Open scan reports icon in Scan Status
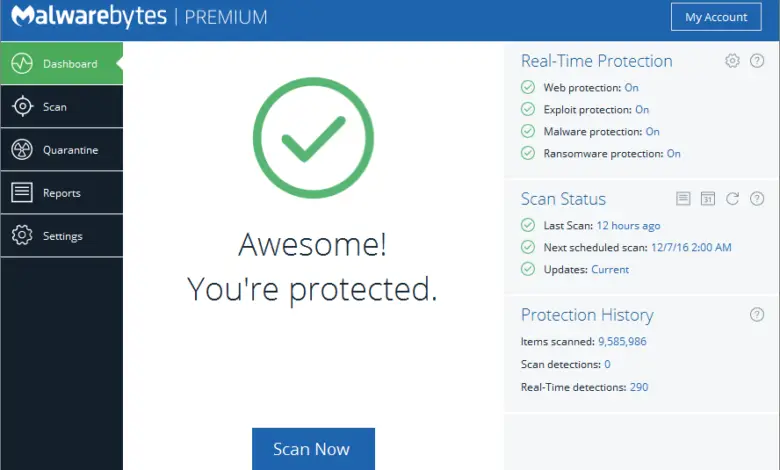780x470 pixels. [x=683, y=199]
